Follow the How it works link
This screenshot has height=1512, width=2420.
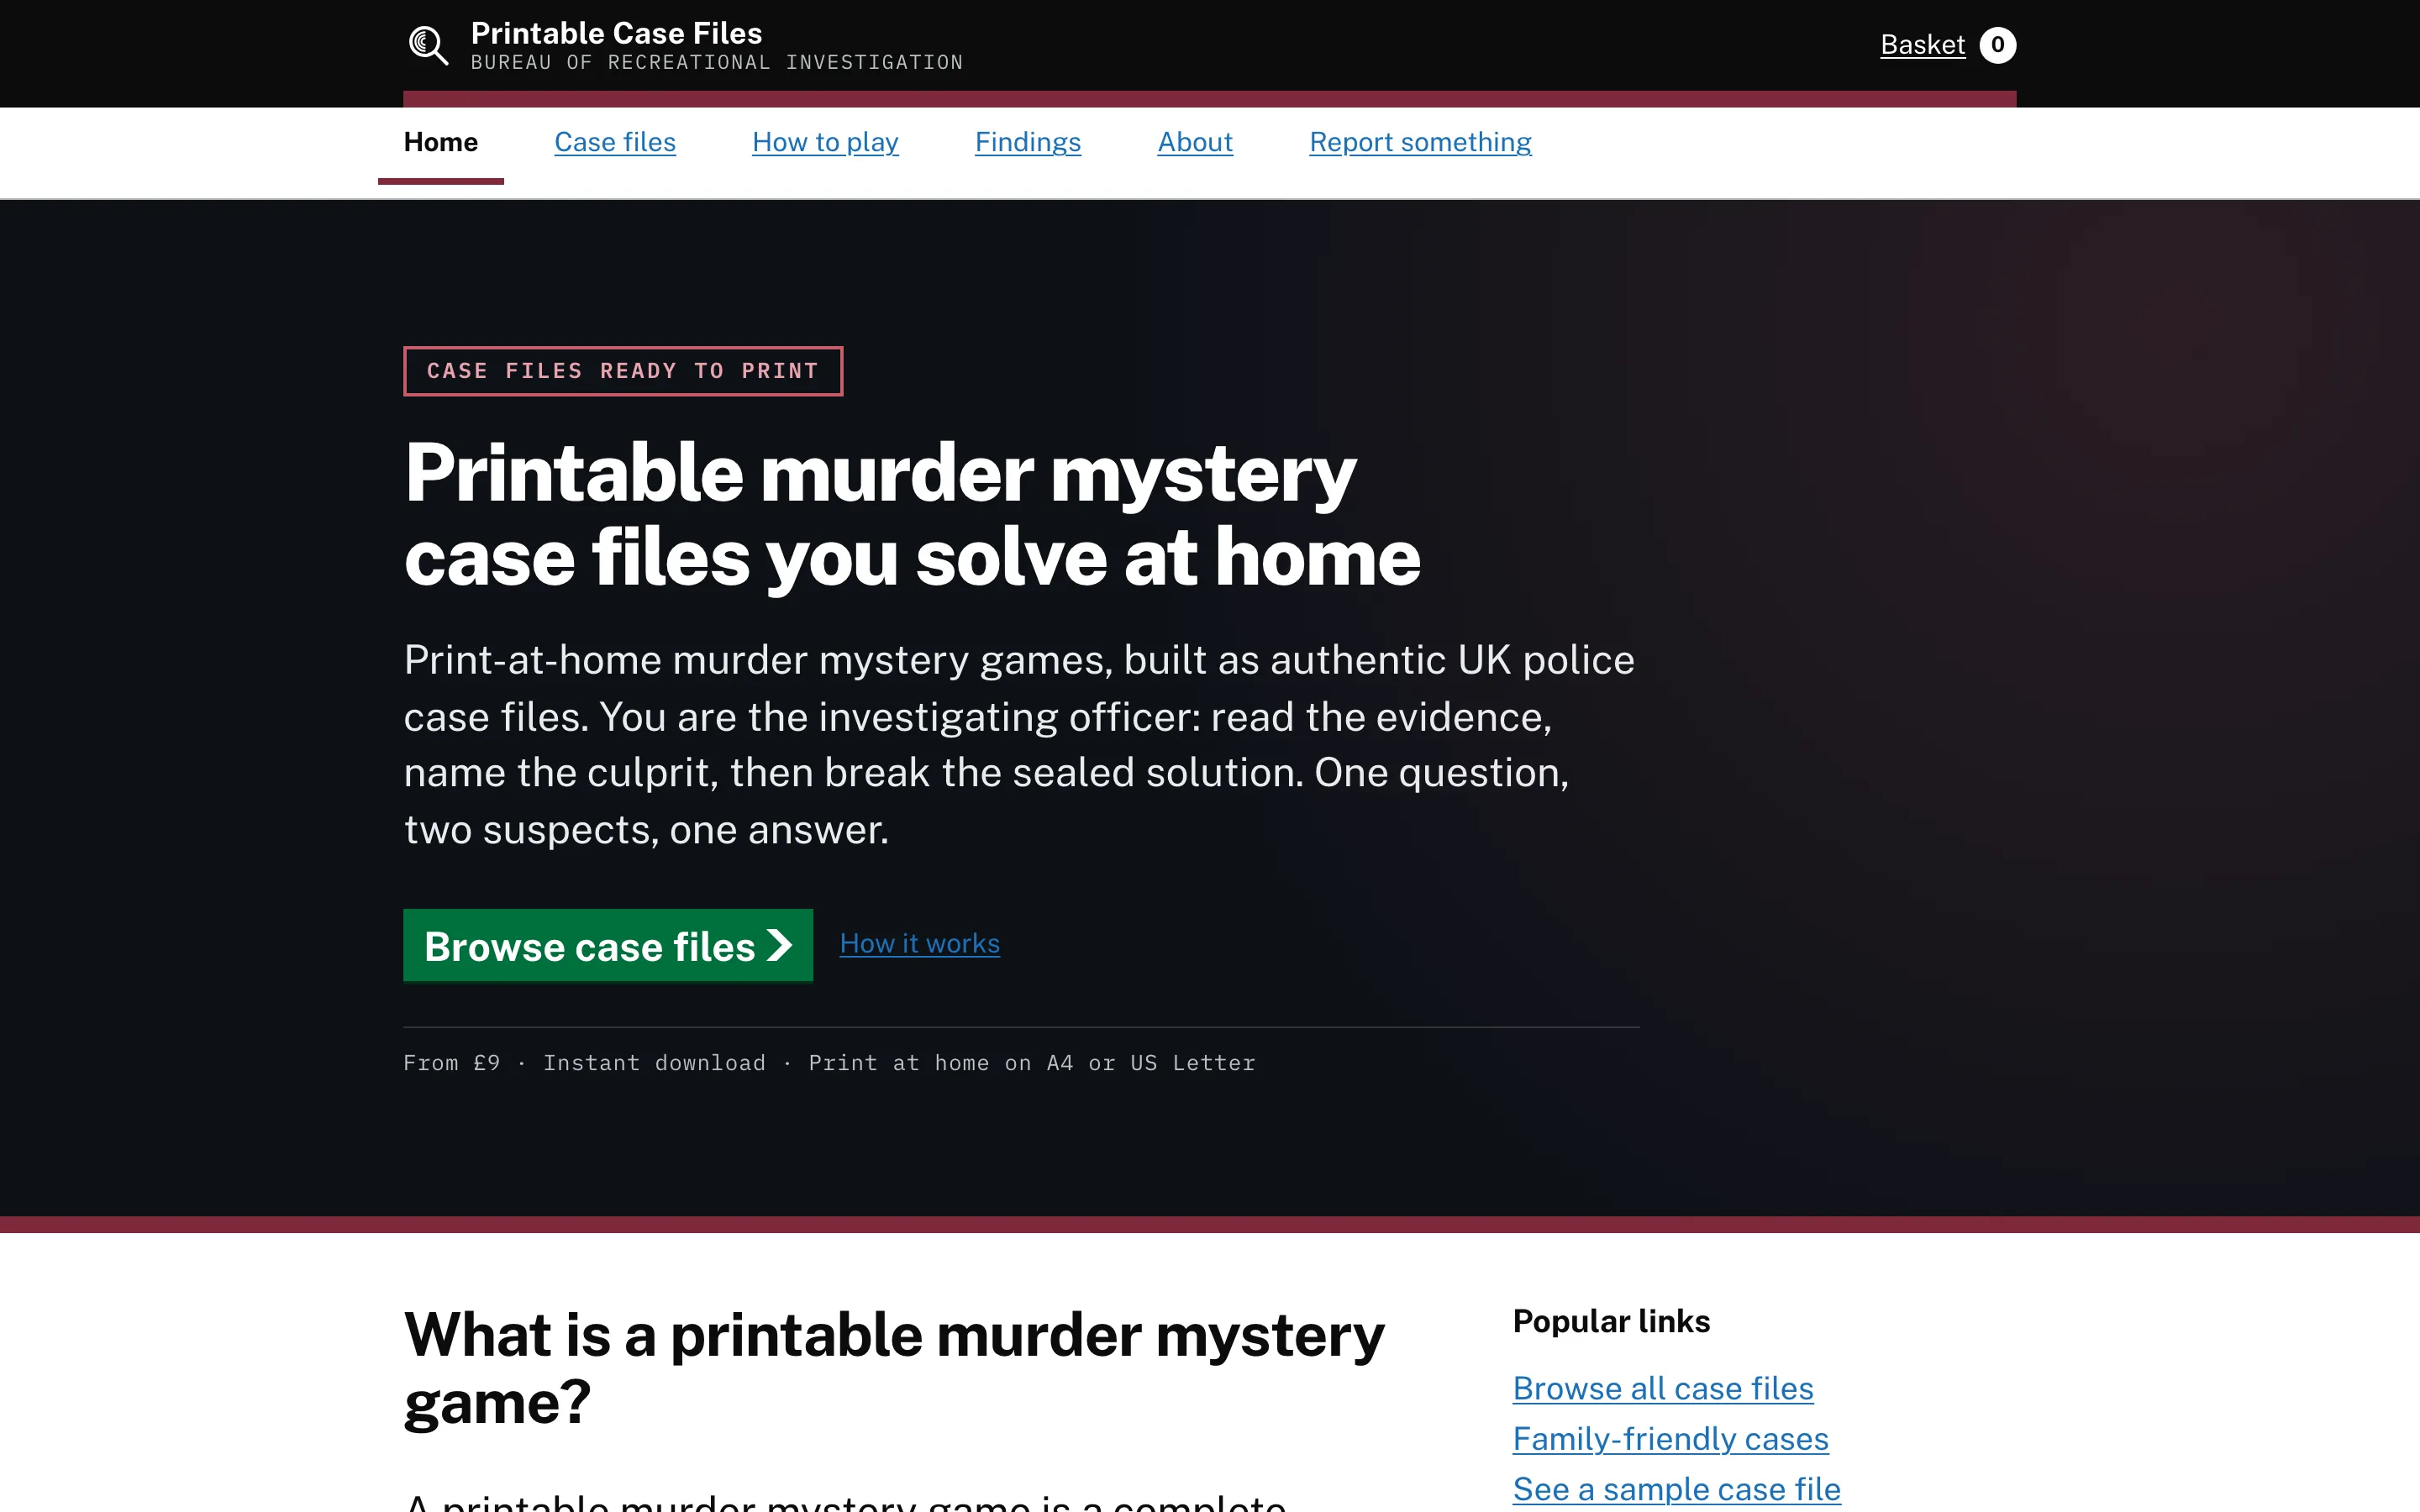(x=919, y=943)
